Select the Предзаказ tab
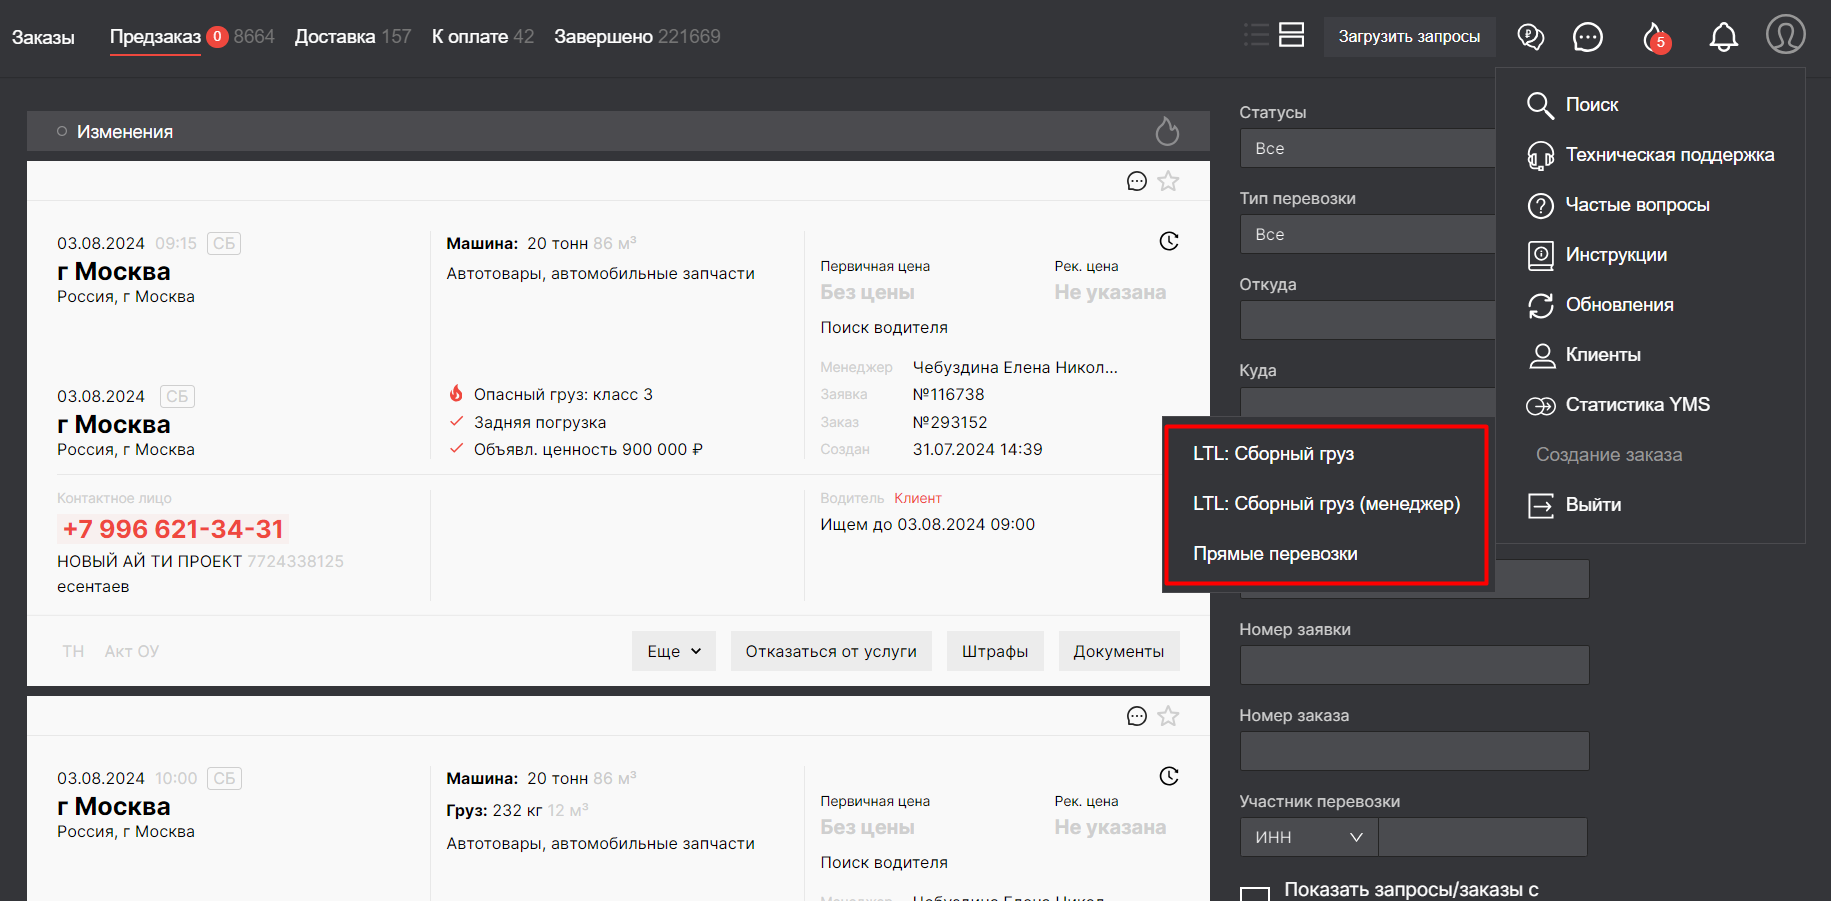 [155, 36]
